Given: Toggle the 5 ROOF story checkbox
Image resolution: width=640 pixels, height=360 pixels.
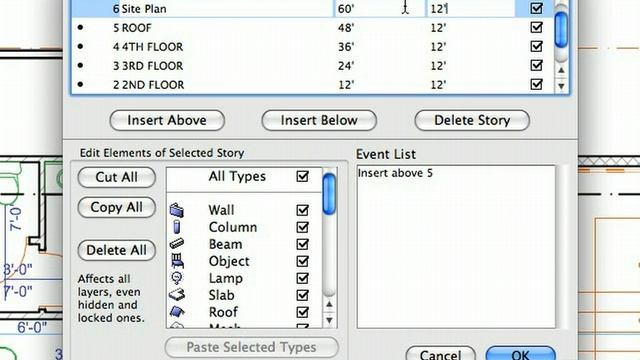Looking at the screenshot, I should pyautogui.click(x=536, y=27).
